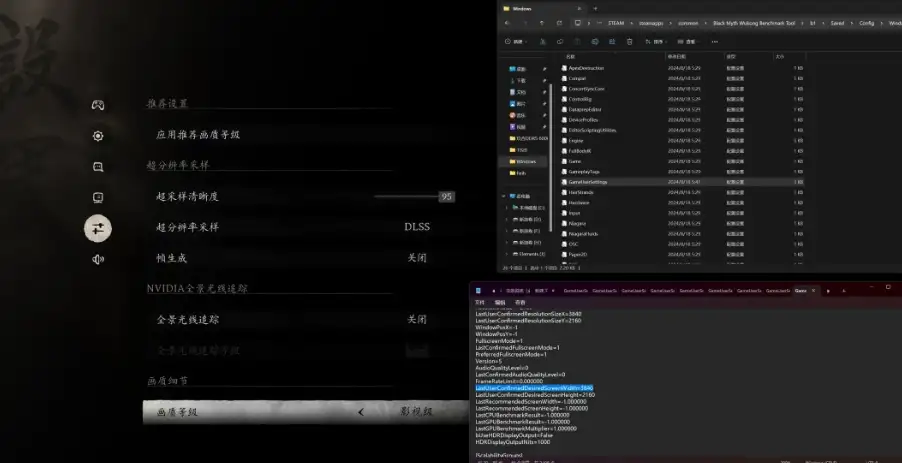Expand the local disk (C:) tree node
902x463 pixels.
tap(507, 208)
